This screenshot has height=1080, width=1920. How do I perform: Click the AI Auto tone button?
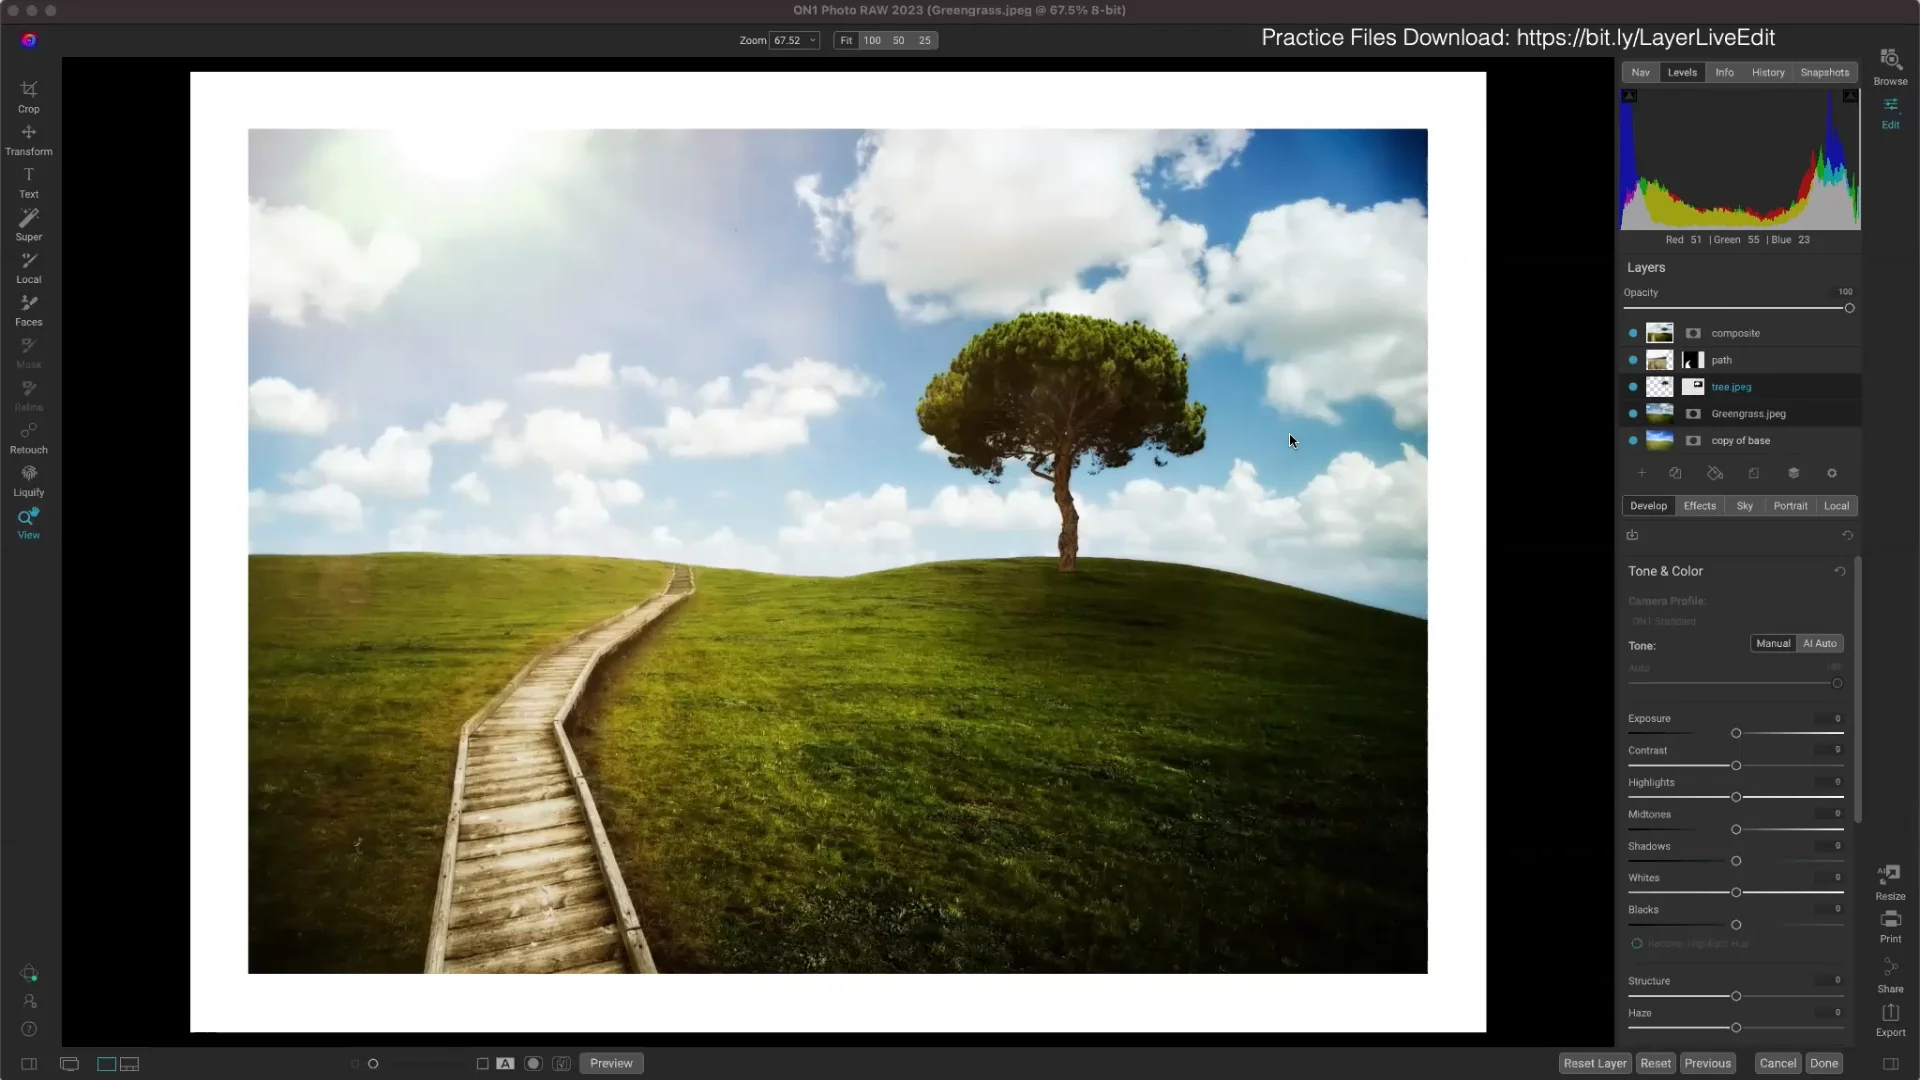pyautogui.click(x=1819, y=644)
